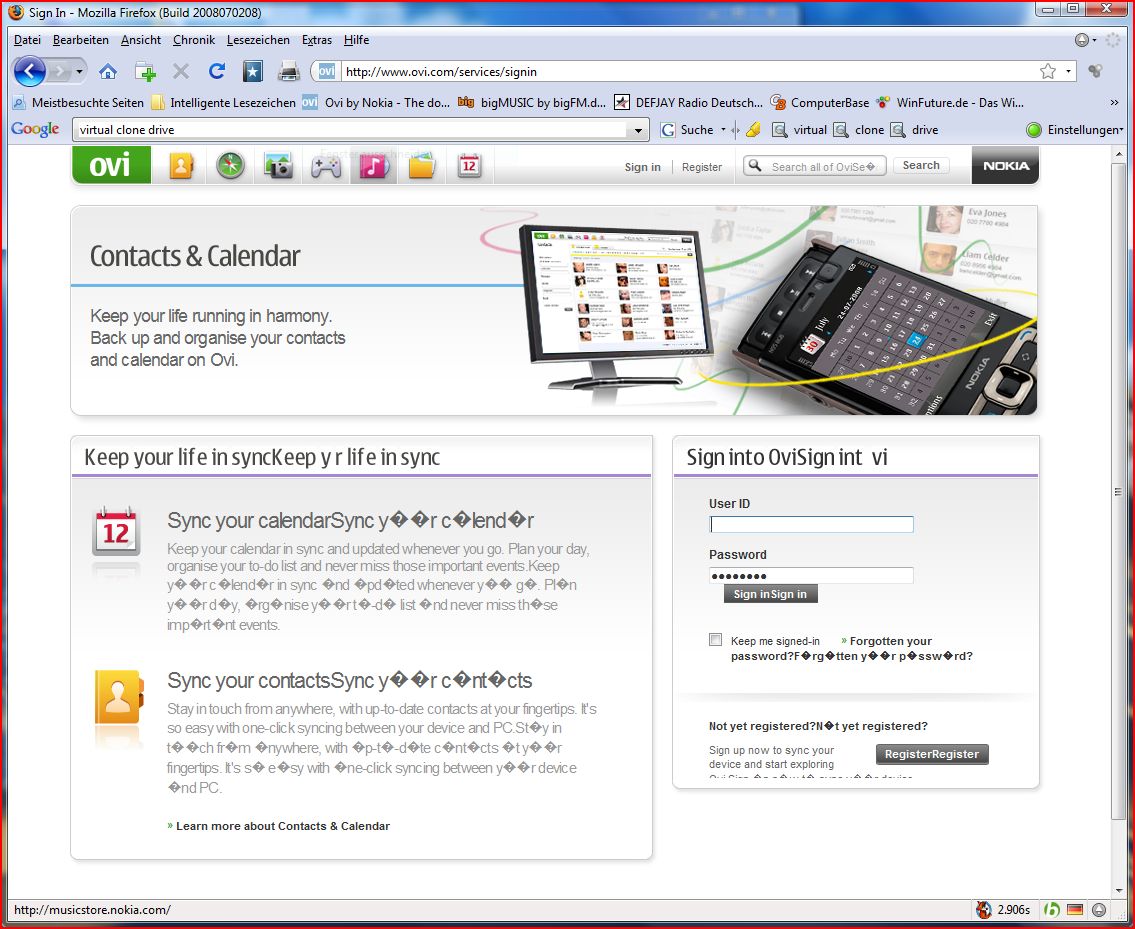The width and height of the screenshot is (1135, 929).
Task: Open the Lesezeichen menu
Action: (x=258, y=40)
